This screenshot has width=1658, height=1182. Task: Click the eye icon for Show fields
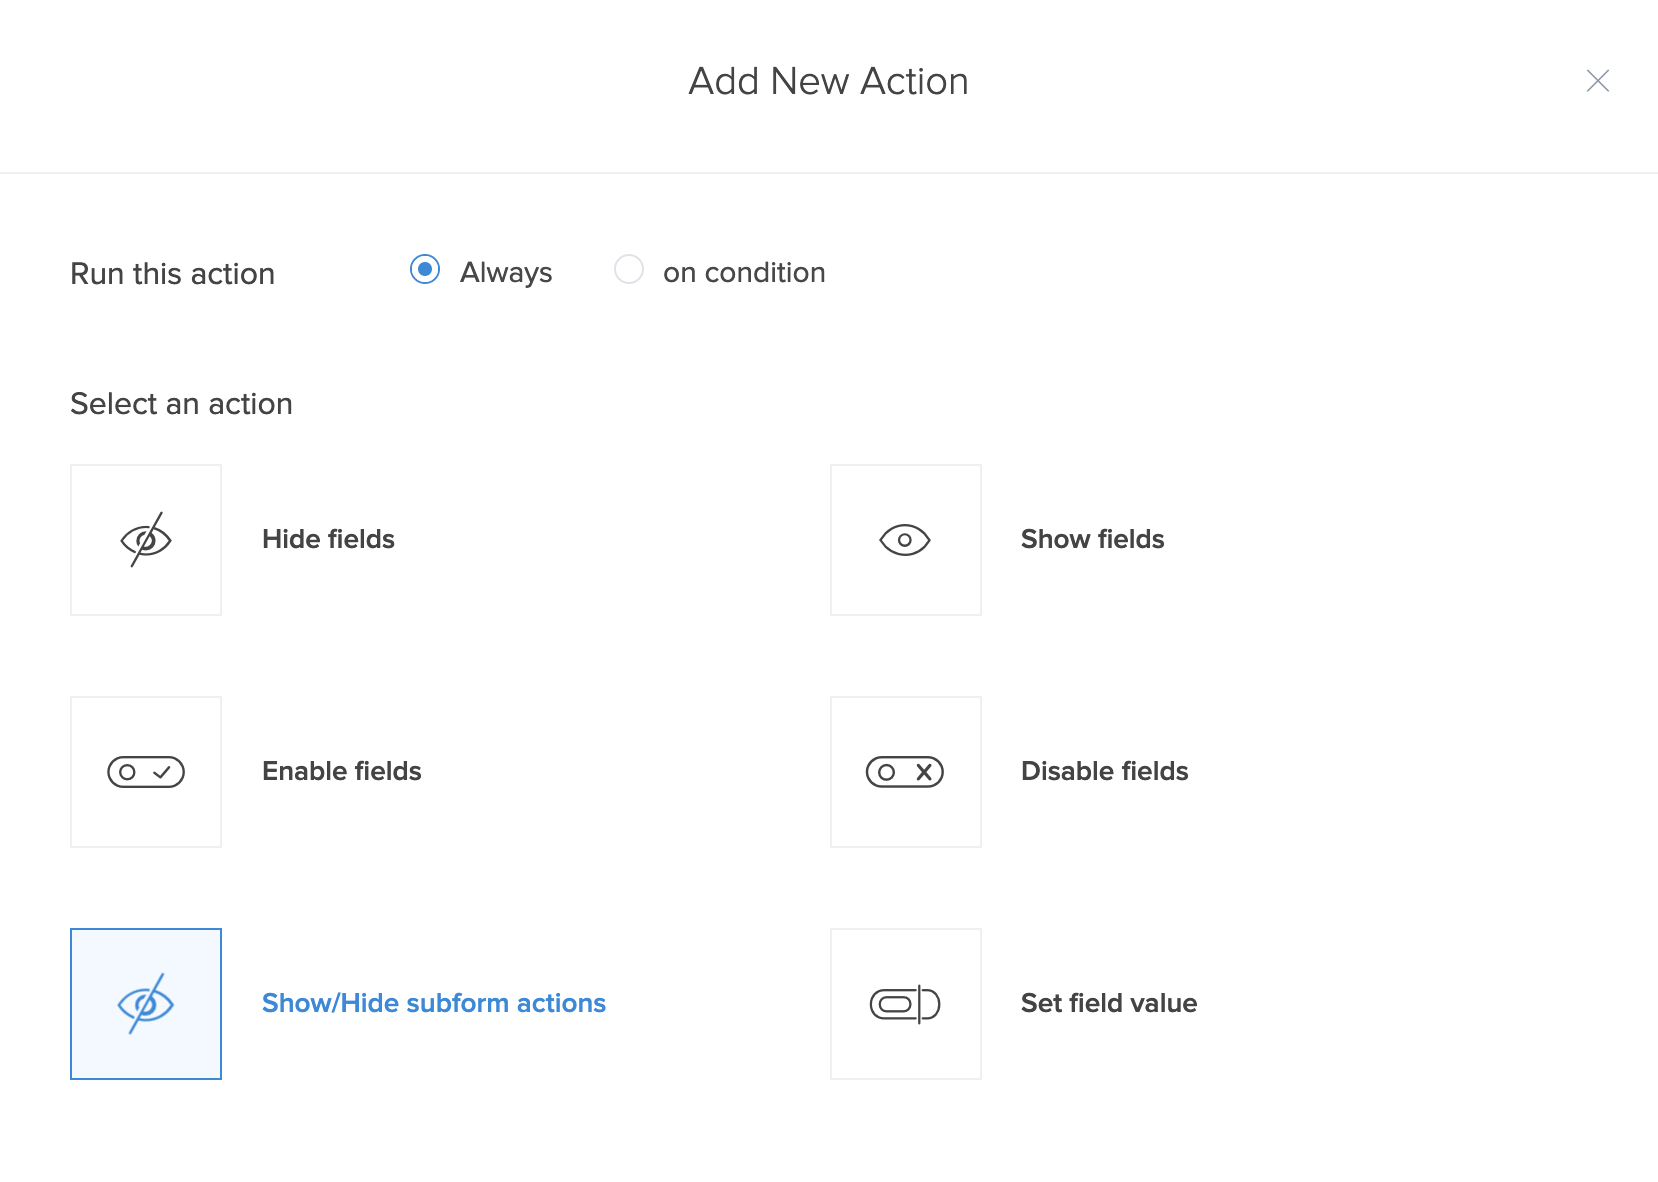[x=905, y=540]
